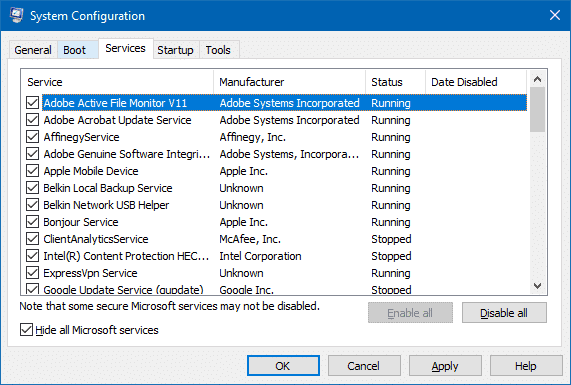The image size is (571, 385).
Task: Click Intel Corporation manufacturer cell
Action: click(x=260, y=256)
